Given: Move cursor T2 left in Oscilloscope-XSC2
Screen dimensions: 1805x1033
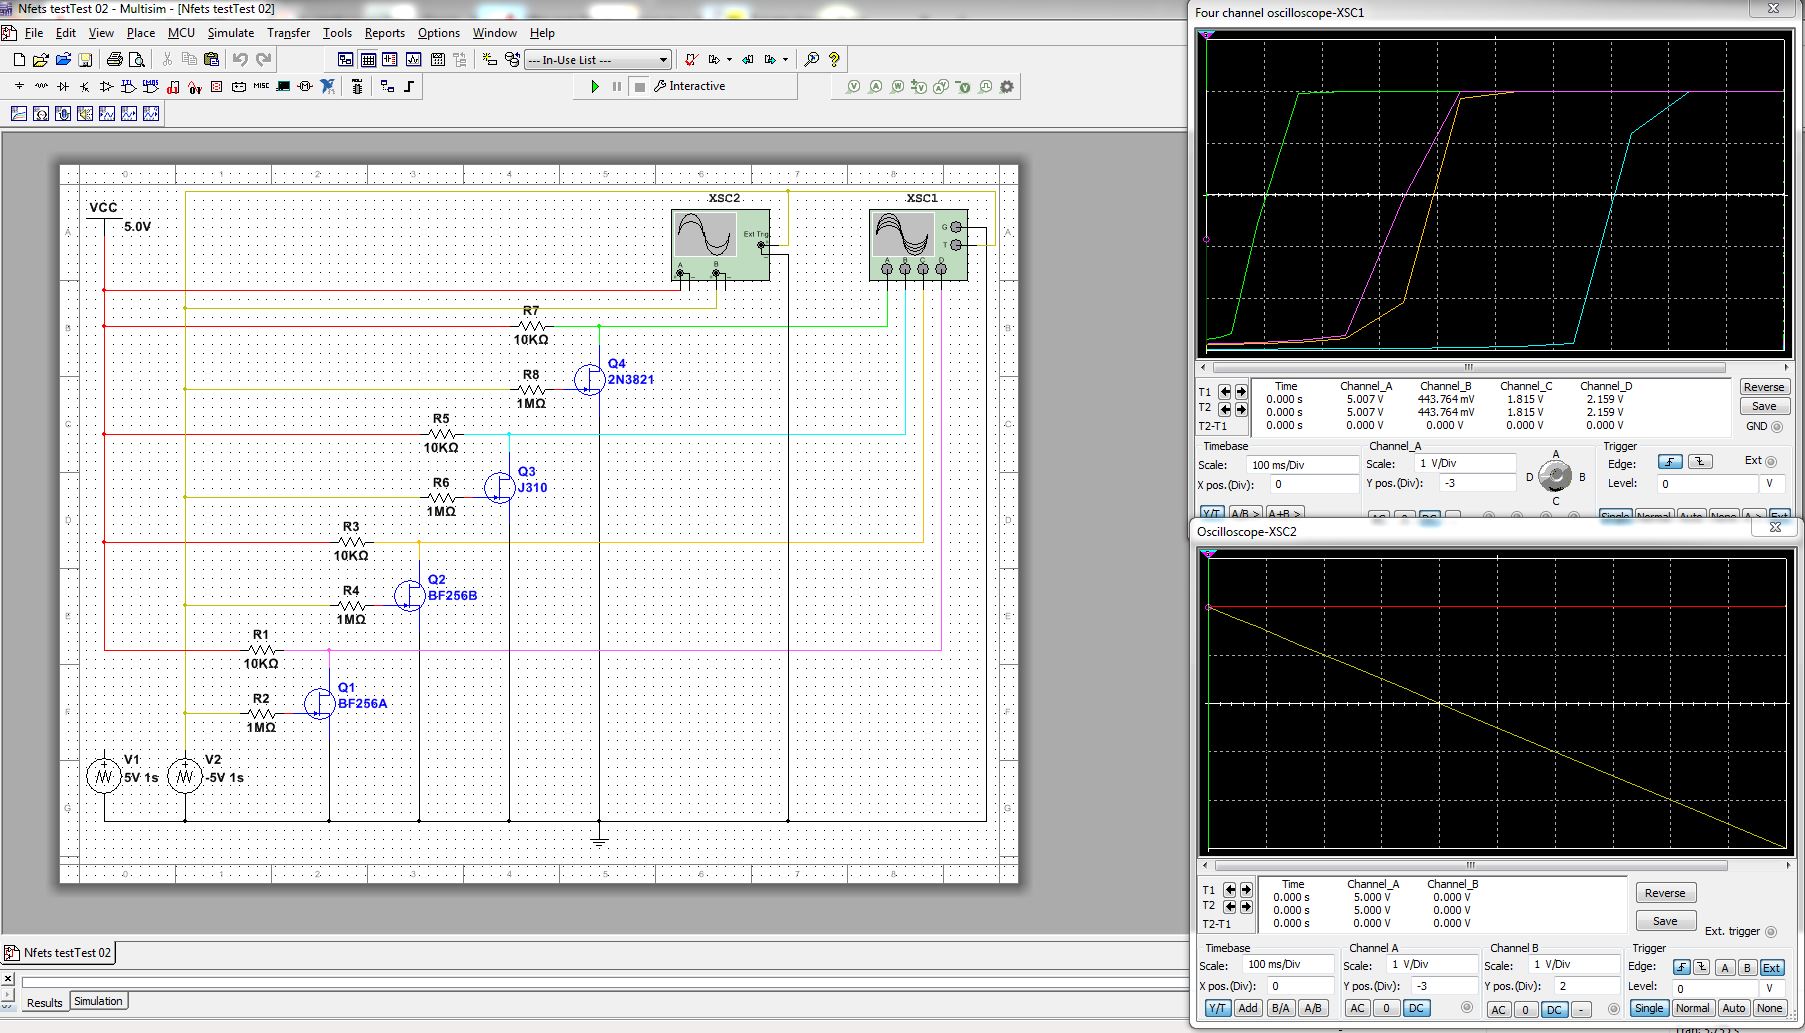Looking at the screenshot, I should tap(1230, 906).
